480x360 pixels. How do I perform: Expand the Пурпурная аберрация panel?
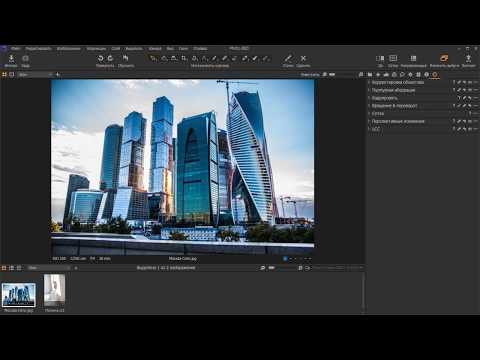[369, 90]
